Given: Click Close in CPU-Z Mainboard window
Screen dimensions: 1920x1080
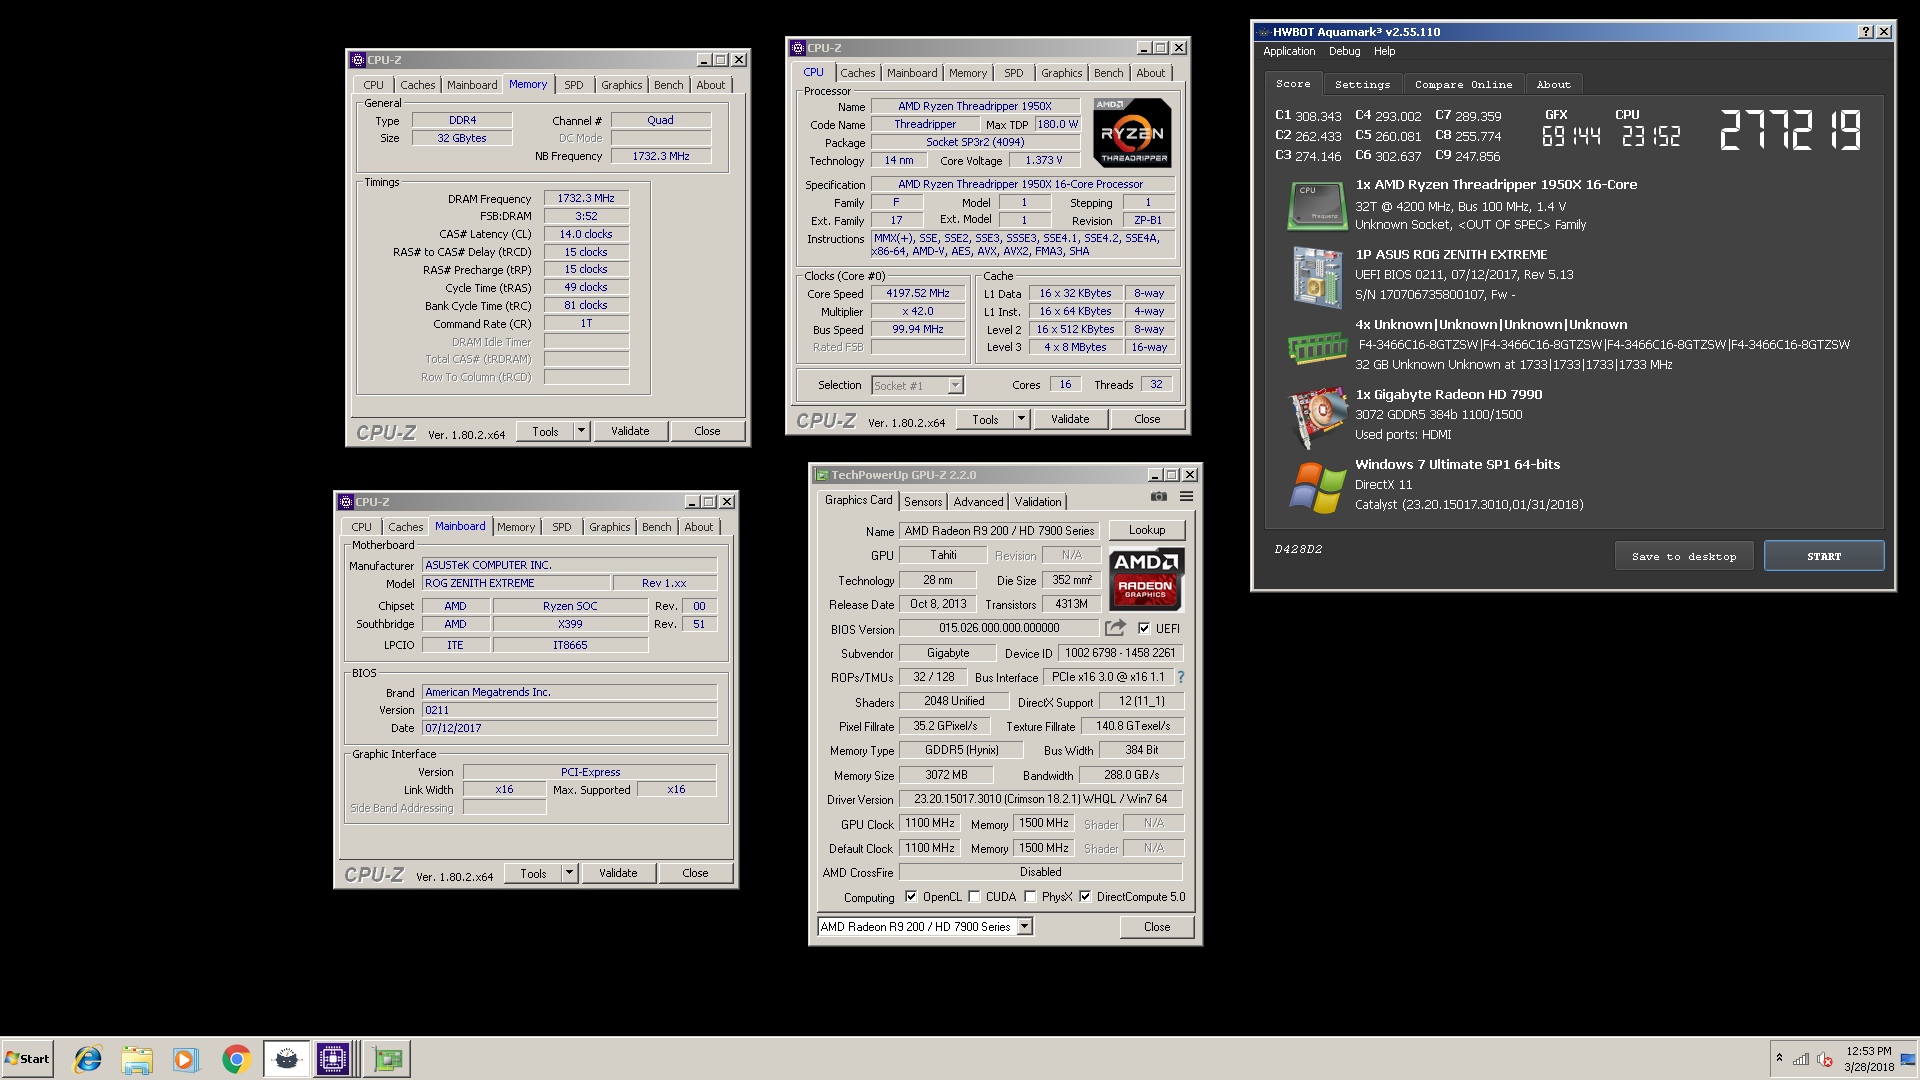Looking at the screenshot, I should pos(695,873).
